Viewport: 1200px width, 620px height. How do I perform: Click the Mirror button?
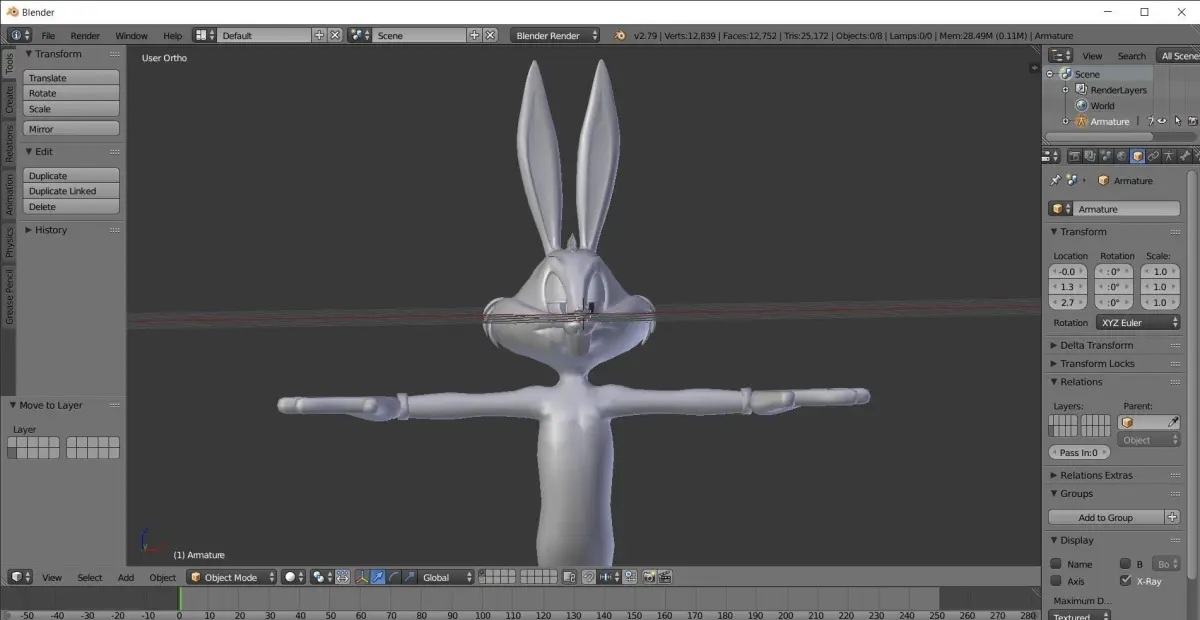pos(71,129)
